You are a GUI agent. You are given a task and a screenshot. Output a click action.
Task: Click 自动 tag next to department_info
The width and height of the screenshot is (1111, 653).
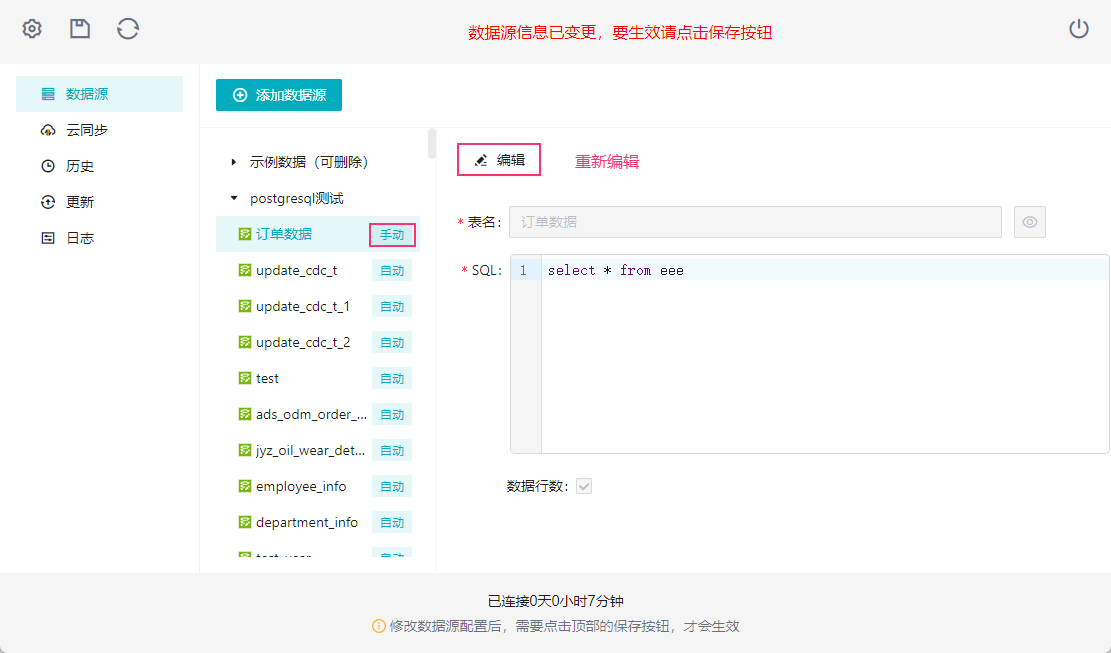pyautogui.click(x=392, y=523)
